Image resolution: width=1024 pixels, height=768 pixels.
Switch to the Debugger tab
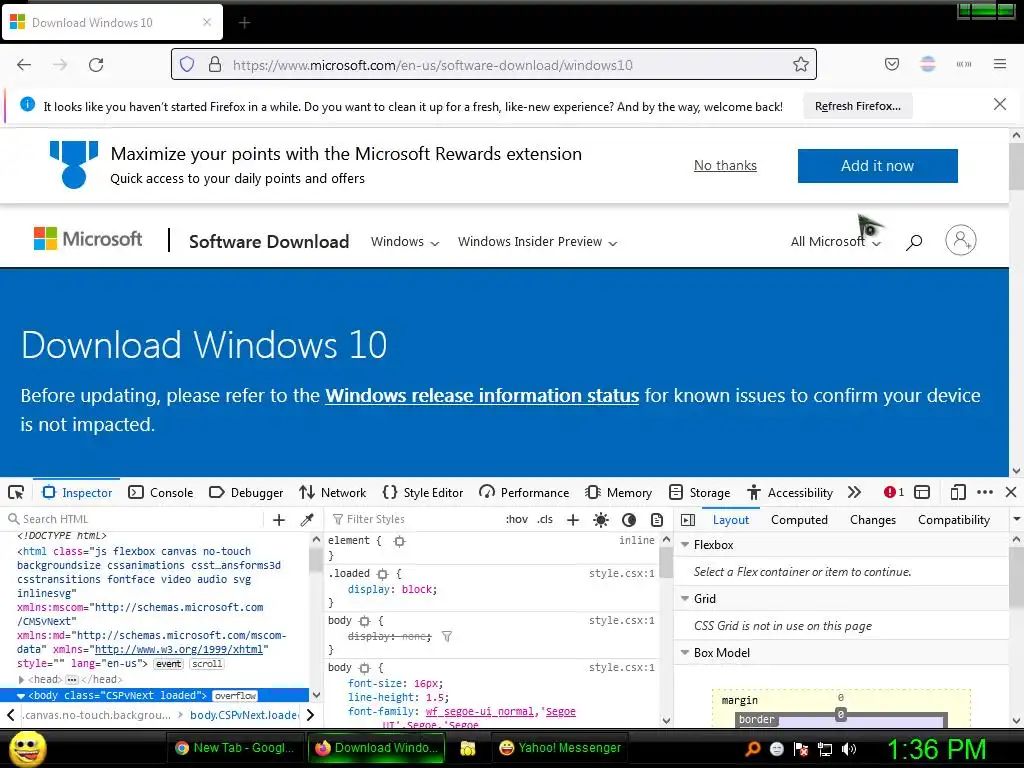tap(246, 492)
